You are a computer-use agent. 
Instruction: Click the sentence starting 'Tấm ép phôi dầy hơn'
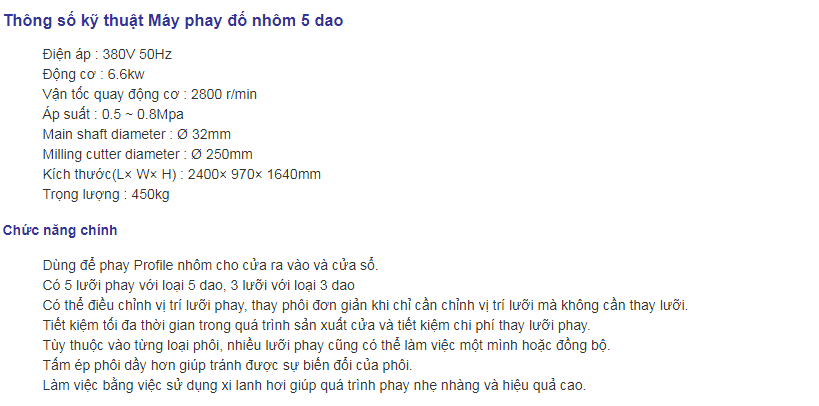click(228, 366)
